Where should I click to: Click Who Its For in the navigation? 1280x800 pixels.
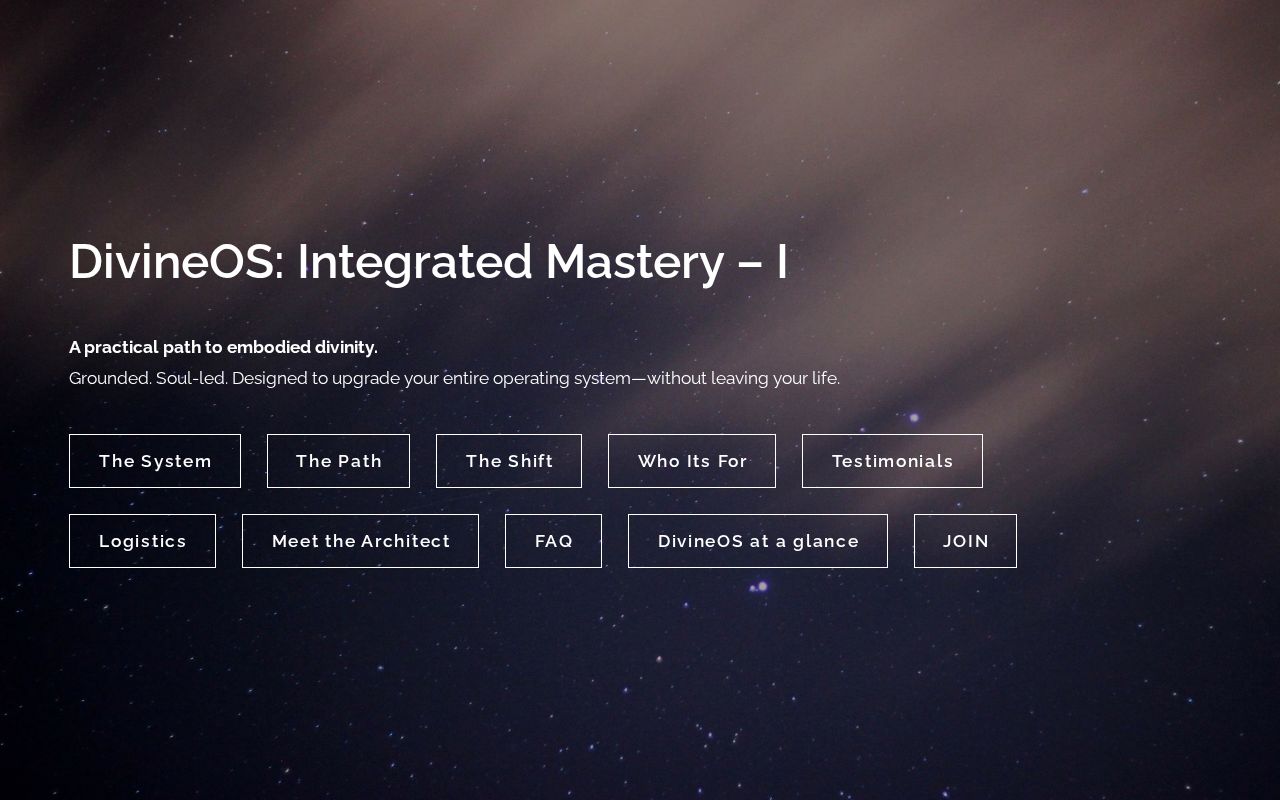(692, 461)
